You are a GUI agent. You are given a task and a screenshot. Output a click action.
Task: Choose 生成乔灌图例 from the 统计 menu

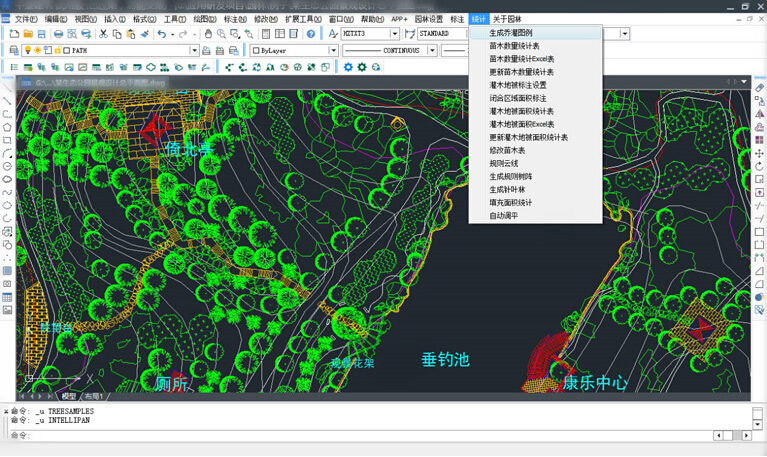[x=510, y=33]
